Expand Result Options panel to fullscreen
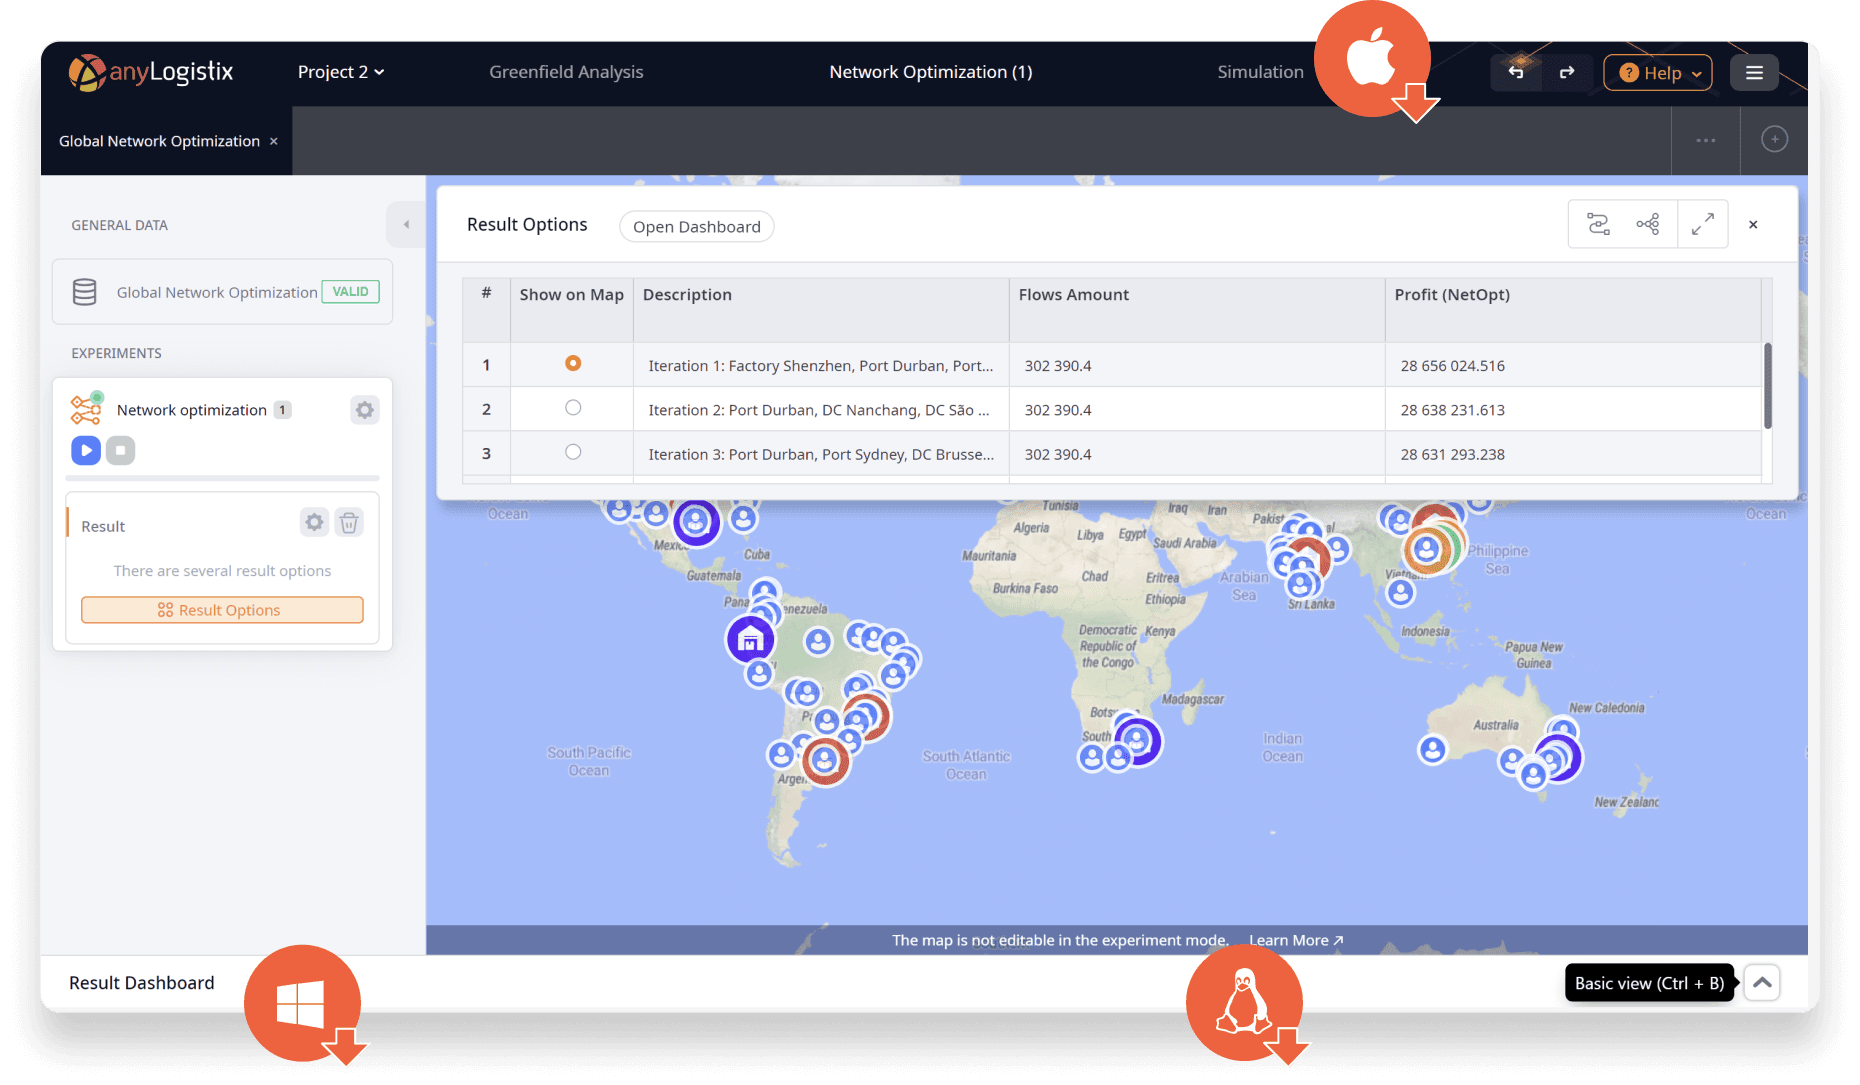Viewport: 1860px width, 1085px height. pyautogui.click(x=1703, y=223)
